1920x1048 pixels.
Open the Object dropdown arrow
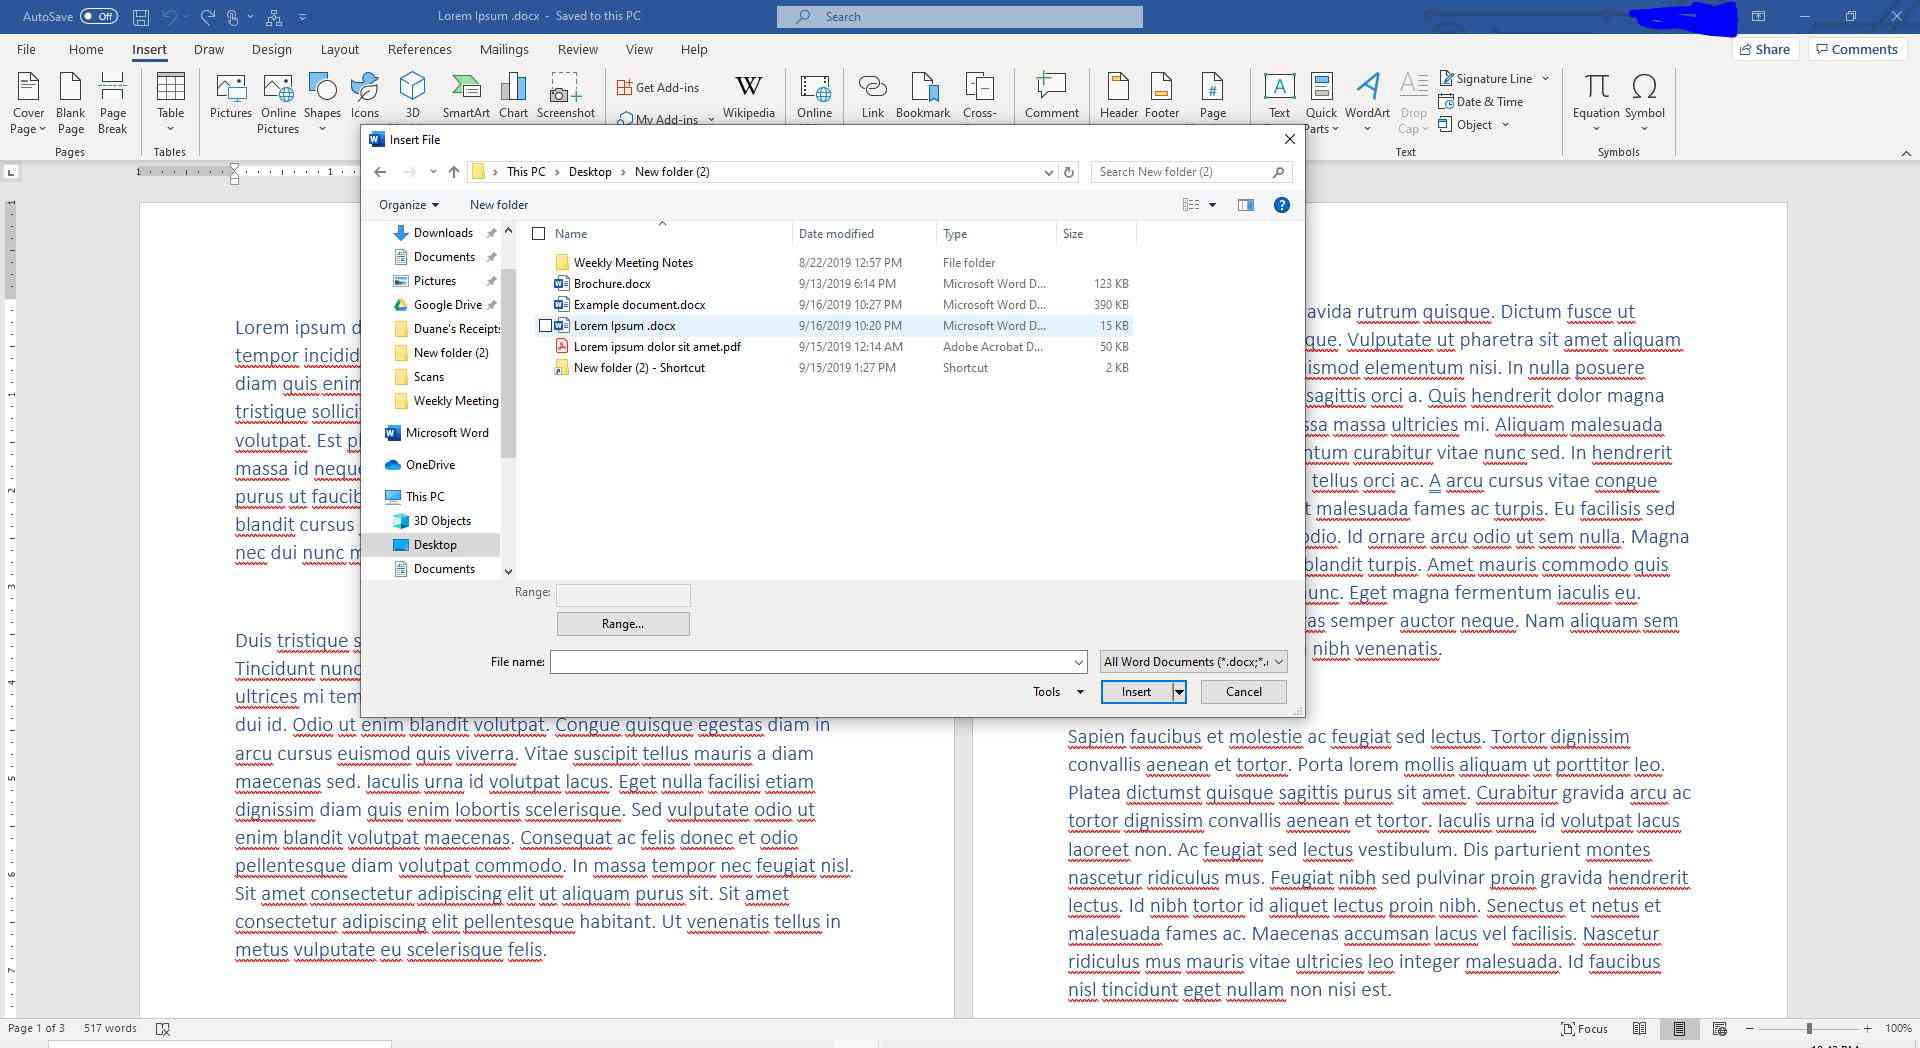click(1505, 125)
